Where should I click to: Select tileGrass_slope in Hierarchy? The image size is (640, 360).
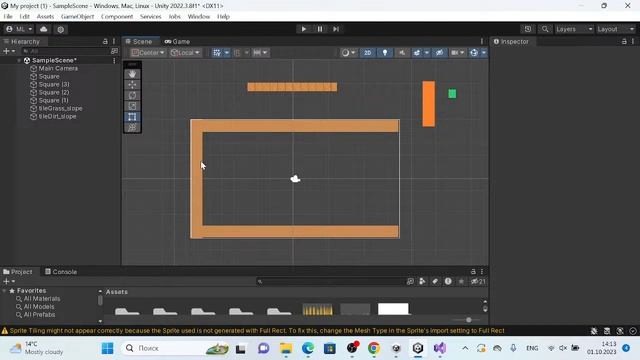click(60, 108)
